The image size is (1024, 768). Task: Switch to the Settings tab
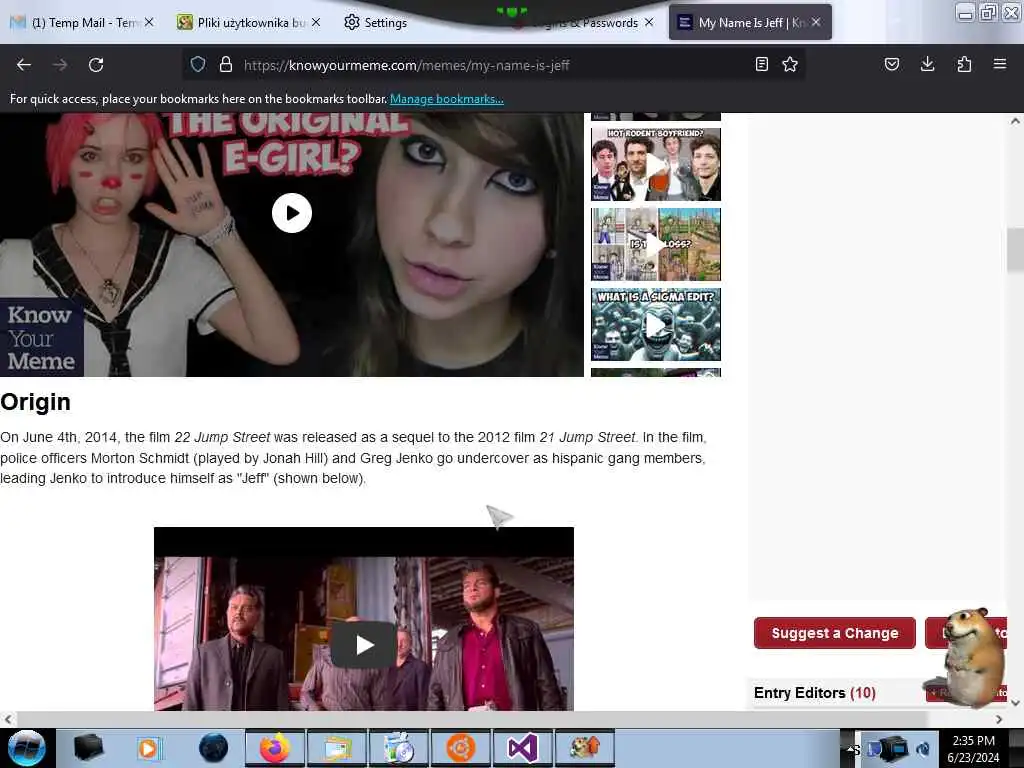click(376, 22)
